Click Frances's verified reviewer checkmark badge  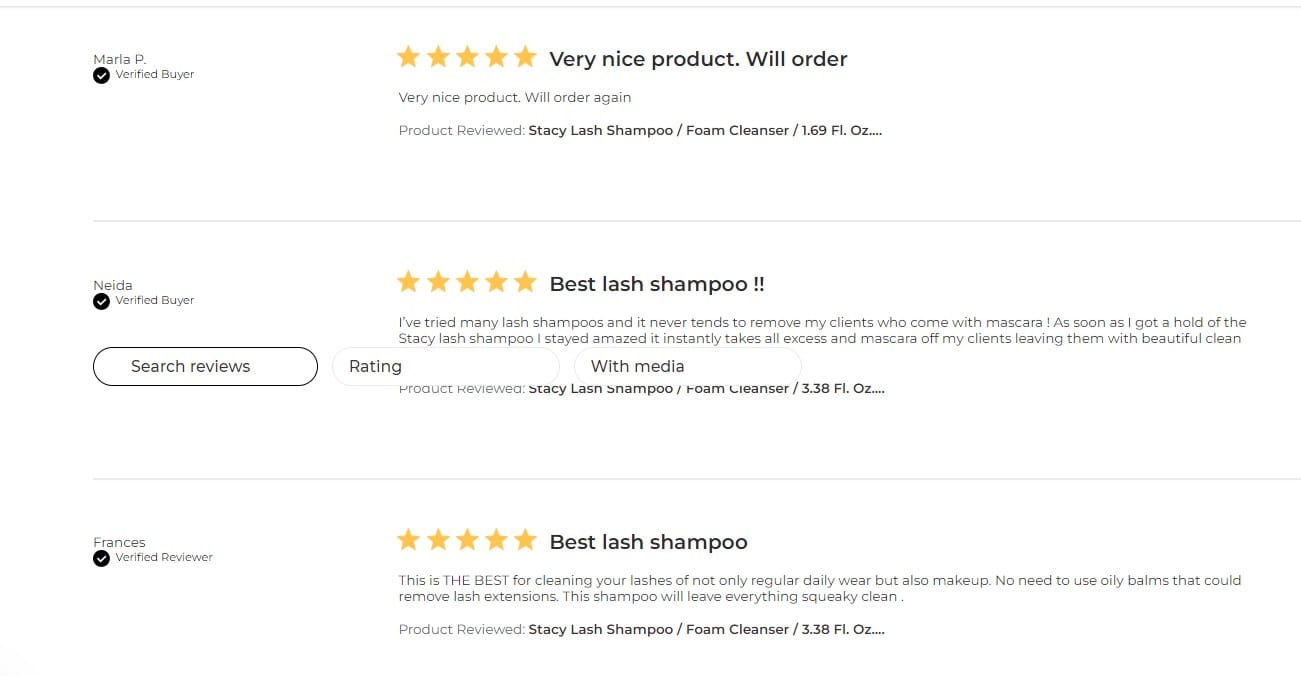pos(101,558)
